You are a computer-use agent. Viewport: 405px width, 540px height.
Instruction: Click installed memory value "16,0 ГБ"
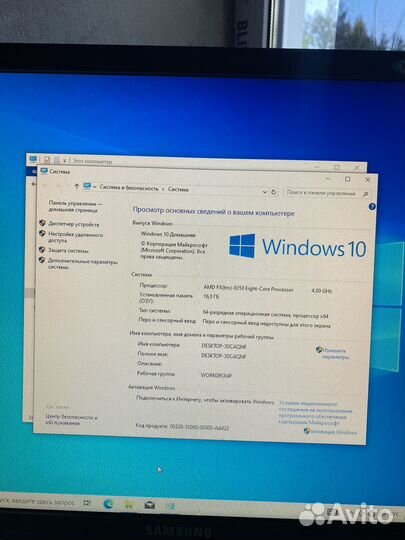tap(211, 296)
